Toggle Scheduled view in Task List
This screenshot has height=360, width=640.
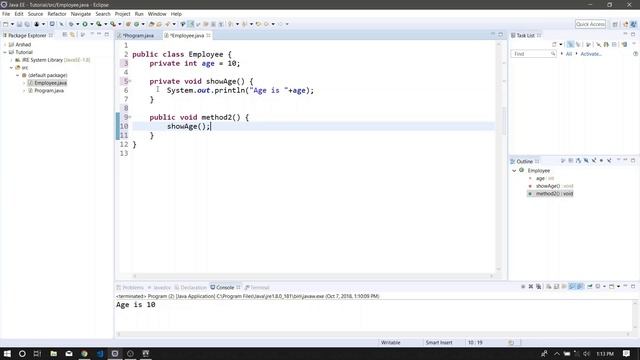(x=578, y=44)
